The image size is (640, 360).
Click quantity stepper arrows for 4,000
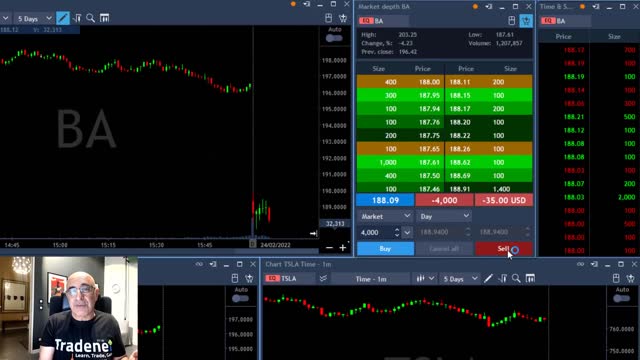(x=397, y=232)
